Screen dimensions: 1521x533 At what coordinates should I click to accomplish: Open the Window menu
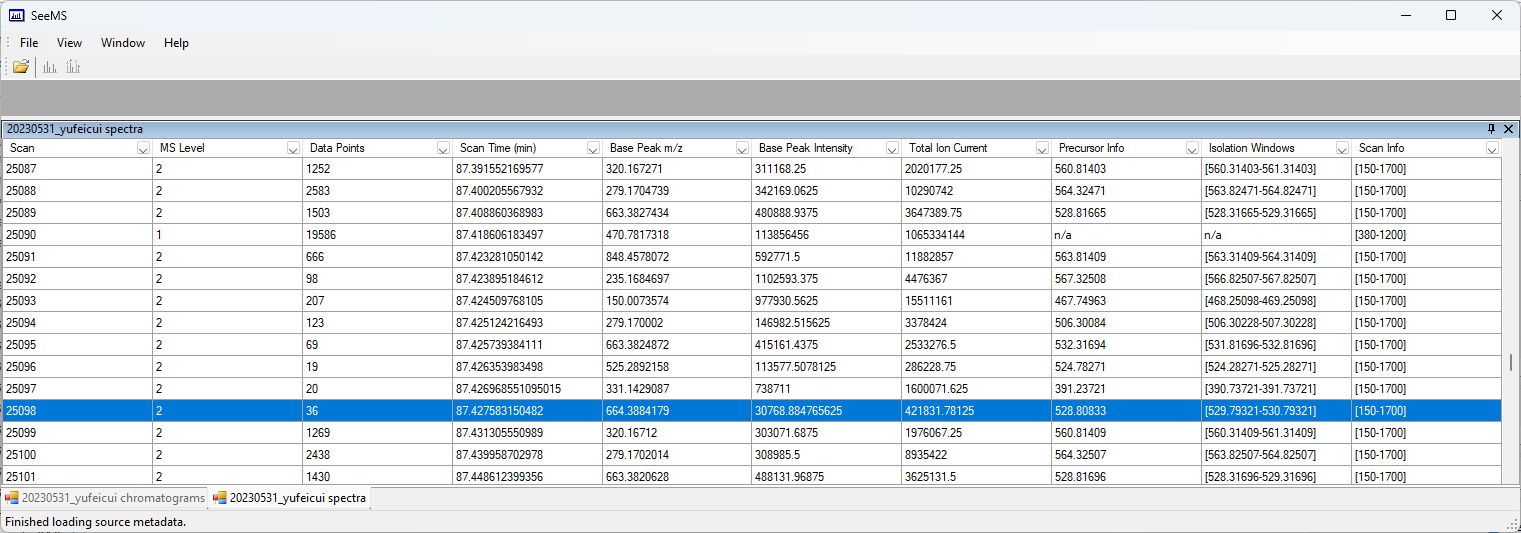pos(122,43)
